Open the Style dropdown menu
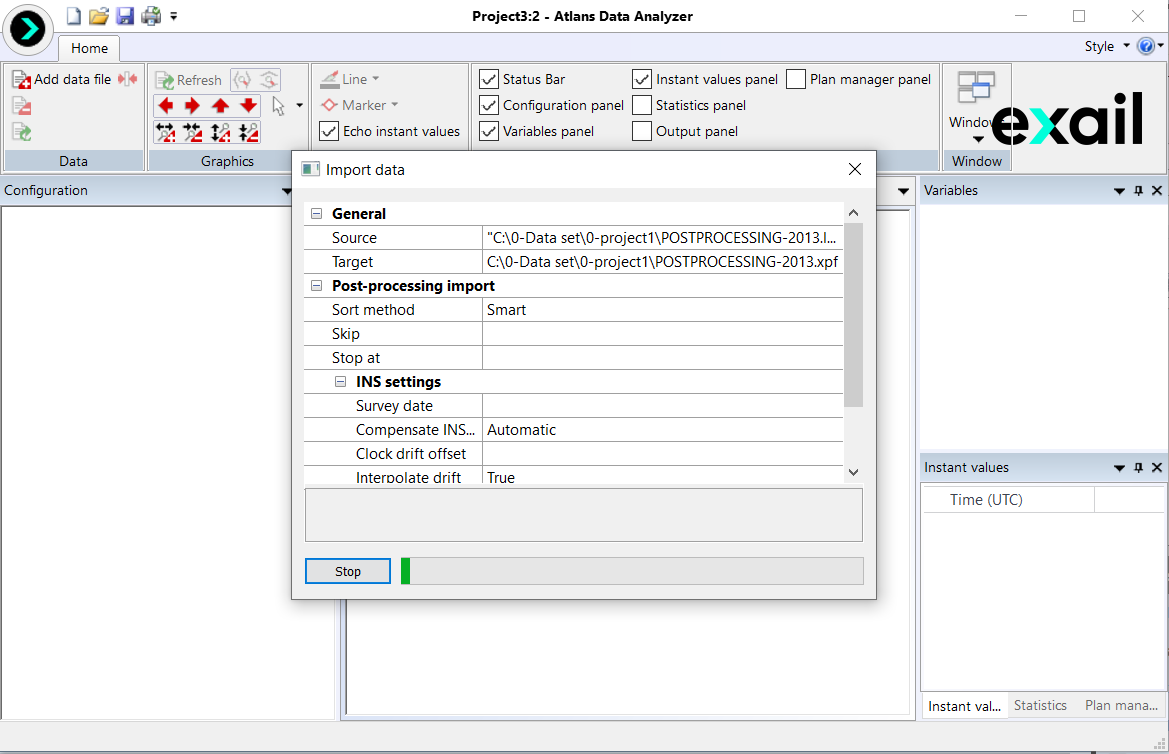This screenshot has width=1169, height=754. click(1107, 46)
